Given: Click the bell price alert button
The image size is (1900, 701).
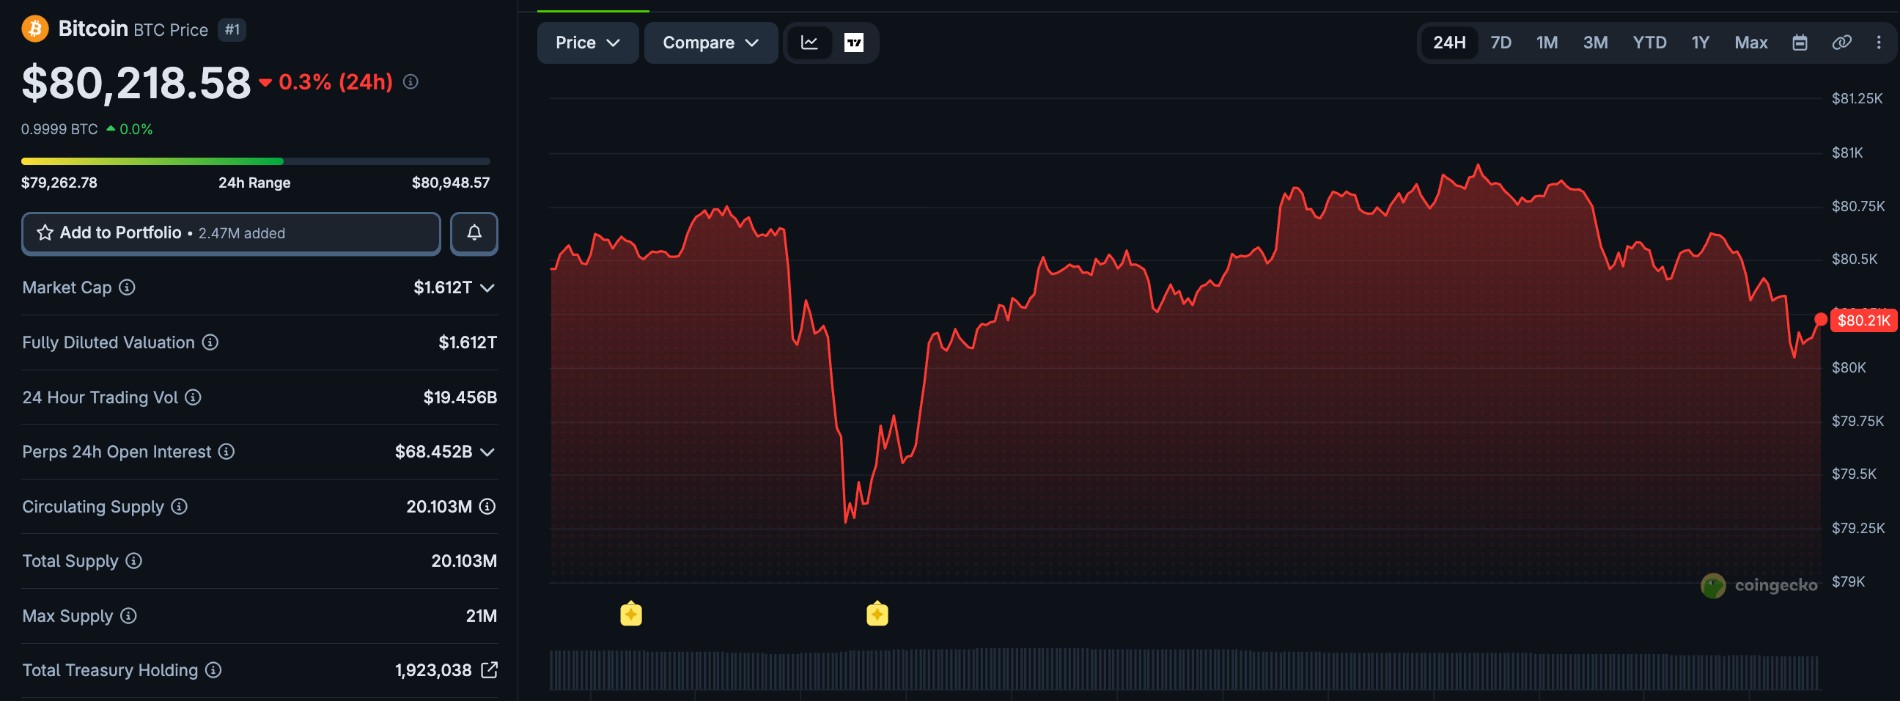Looking at the screenshot, I should point(474,233).
